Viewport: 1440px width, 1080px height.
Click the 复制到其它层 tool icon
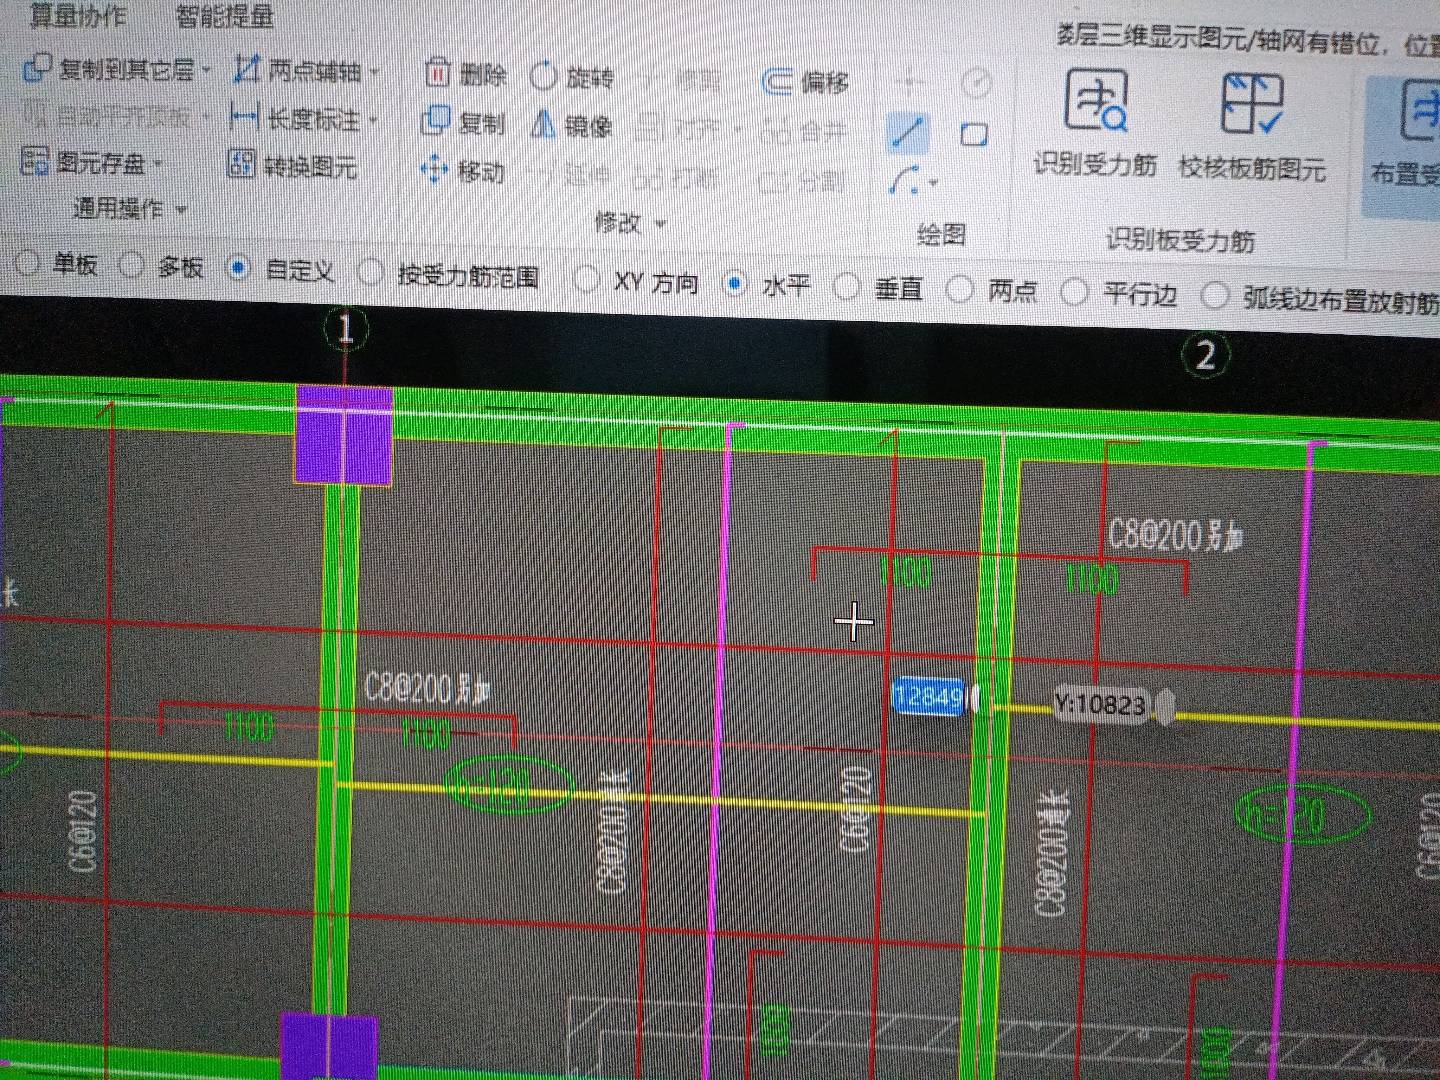tap(37, 69)
